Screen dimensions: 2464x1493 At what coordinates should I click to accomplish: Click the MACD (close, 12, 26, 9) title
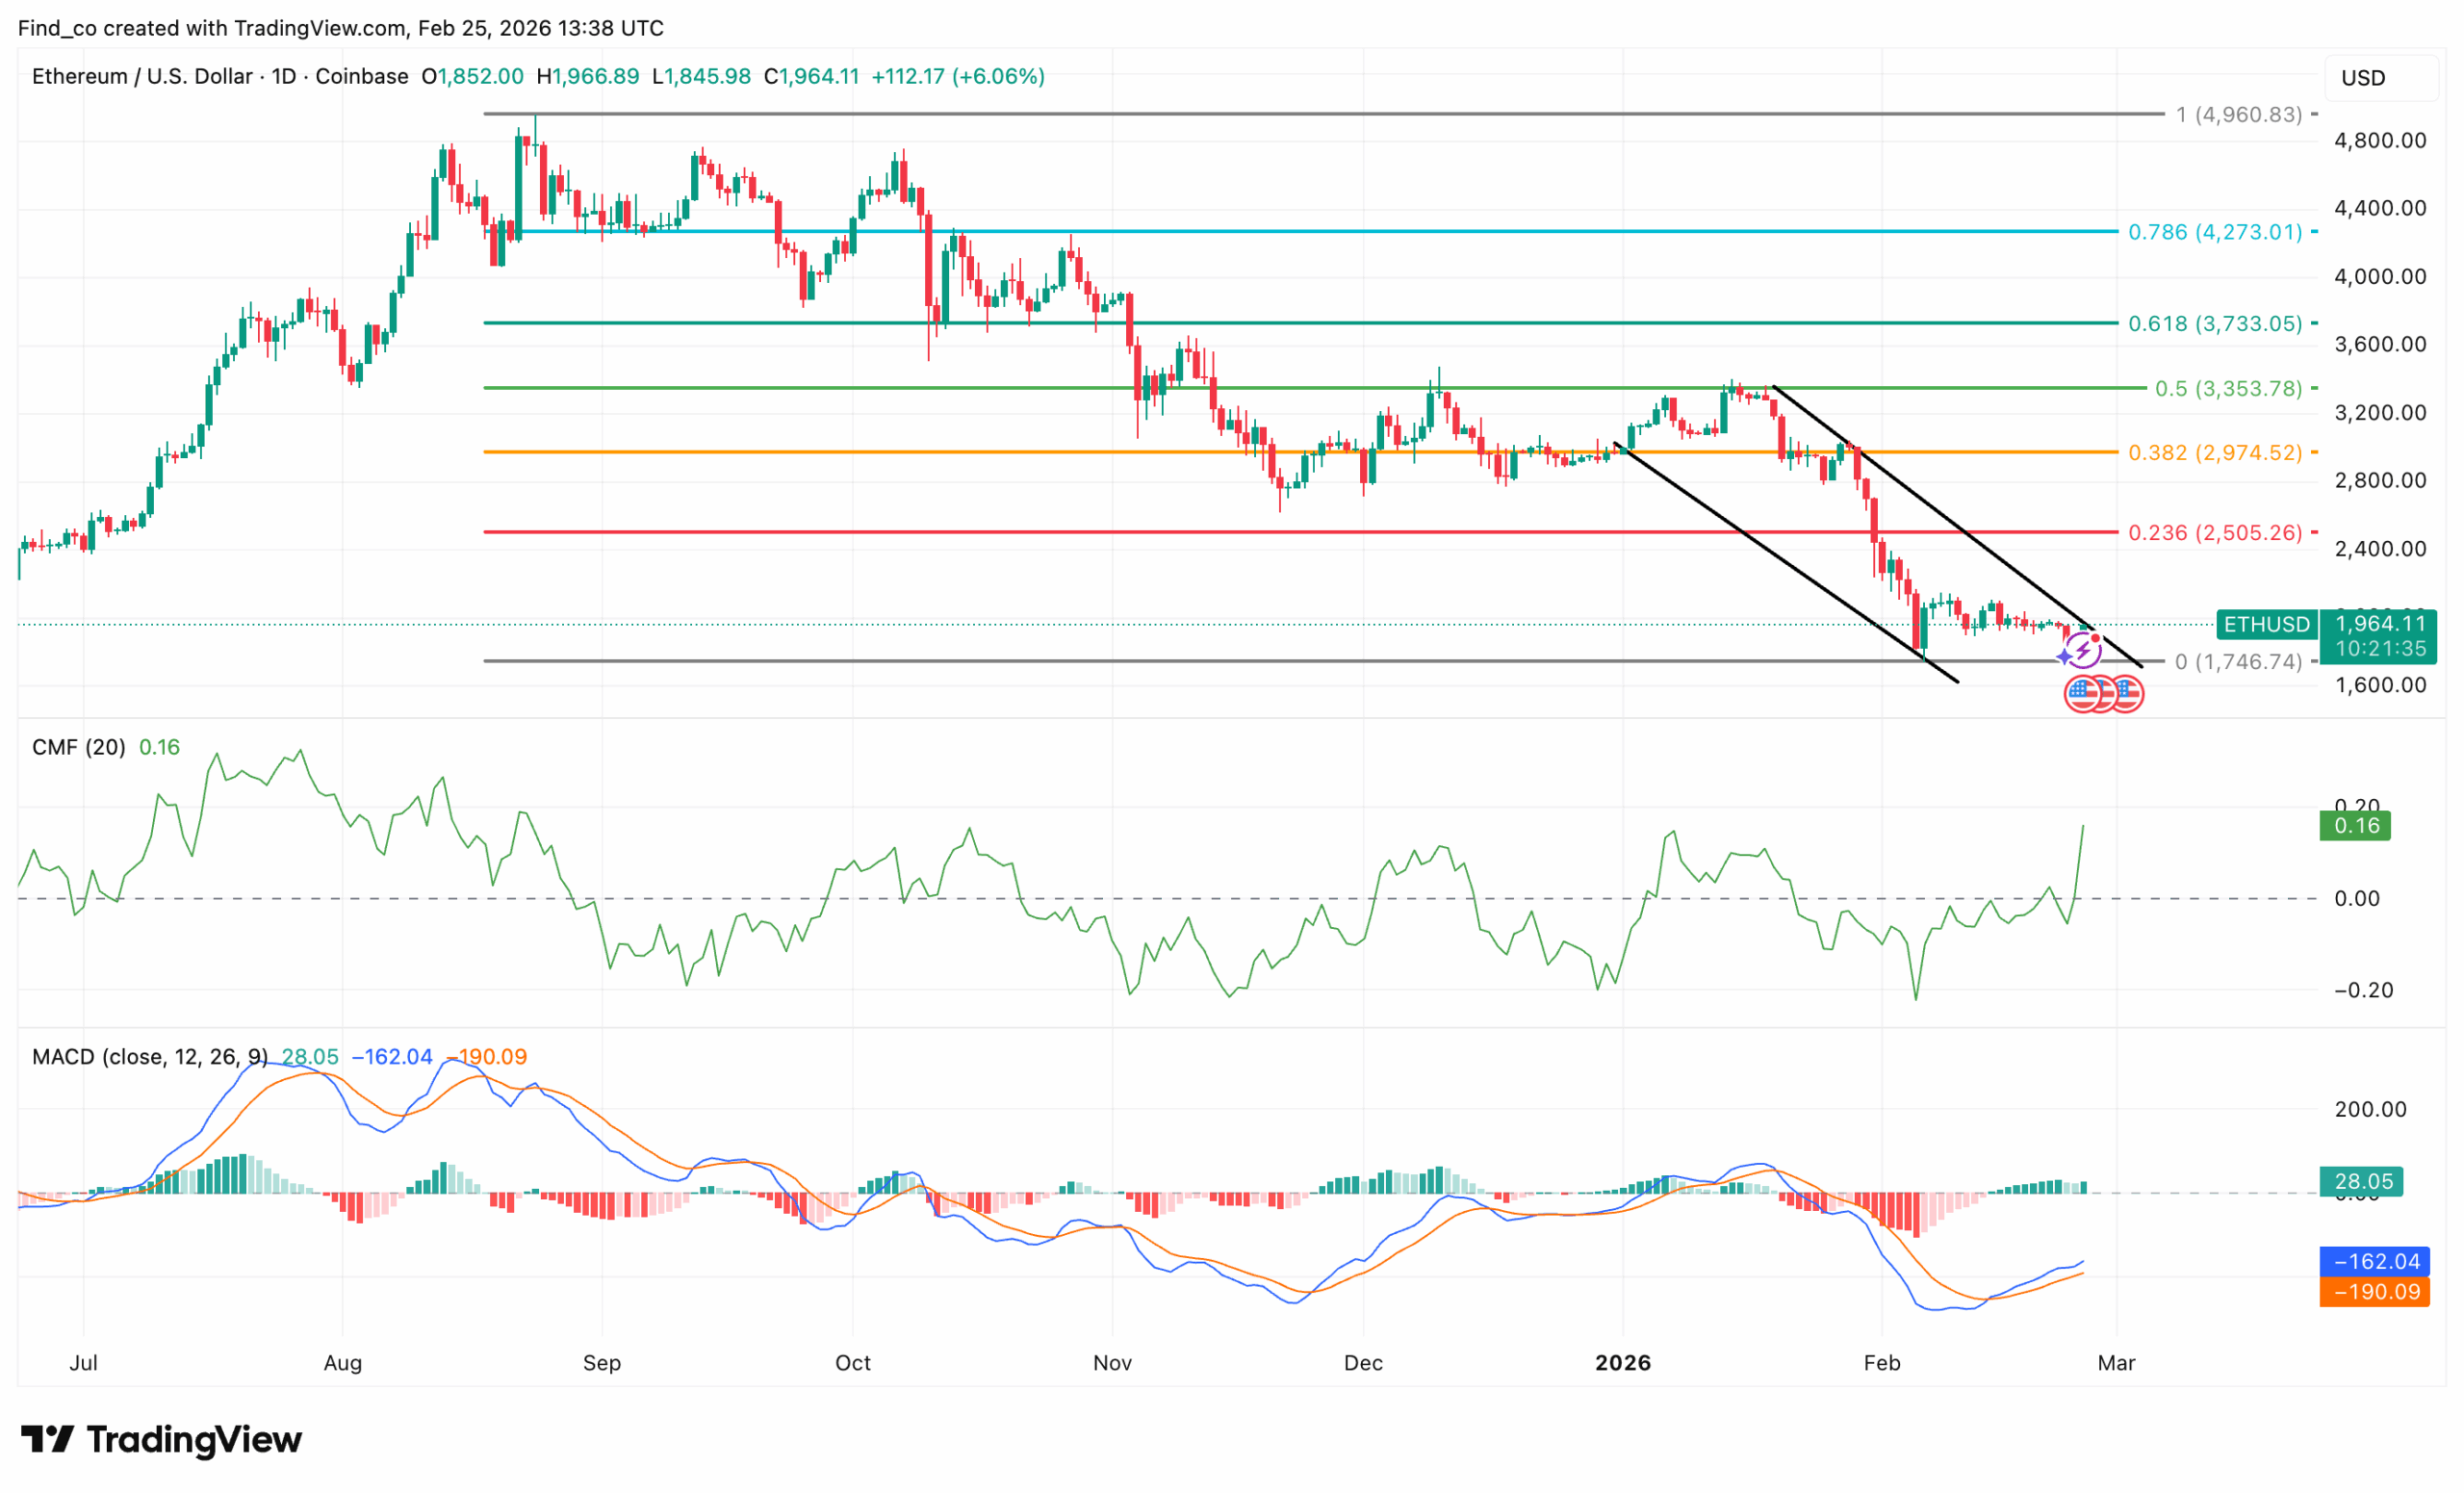tap(150, 1056)
